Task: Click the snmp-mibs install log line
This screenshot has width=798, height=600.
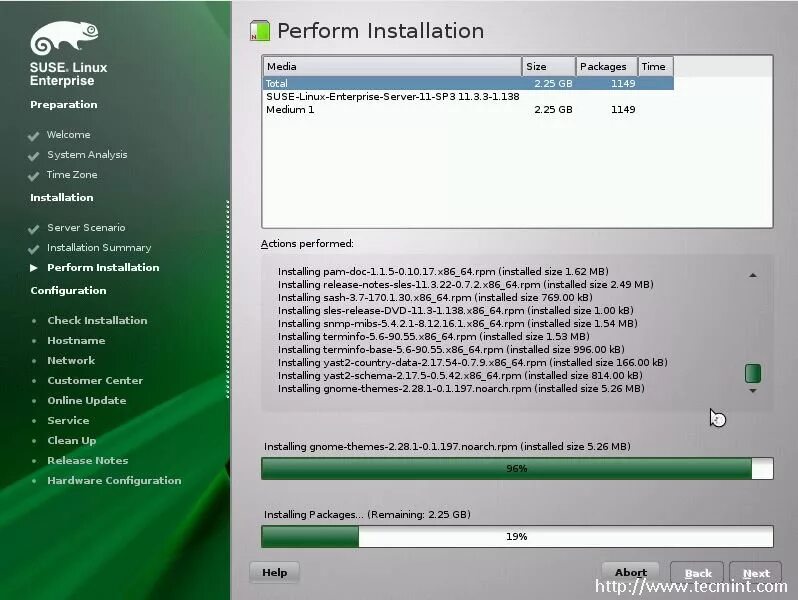Action: tap(458, 323)
